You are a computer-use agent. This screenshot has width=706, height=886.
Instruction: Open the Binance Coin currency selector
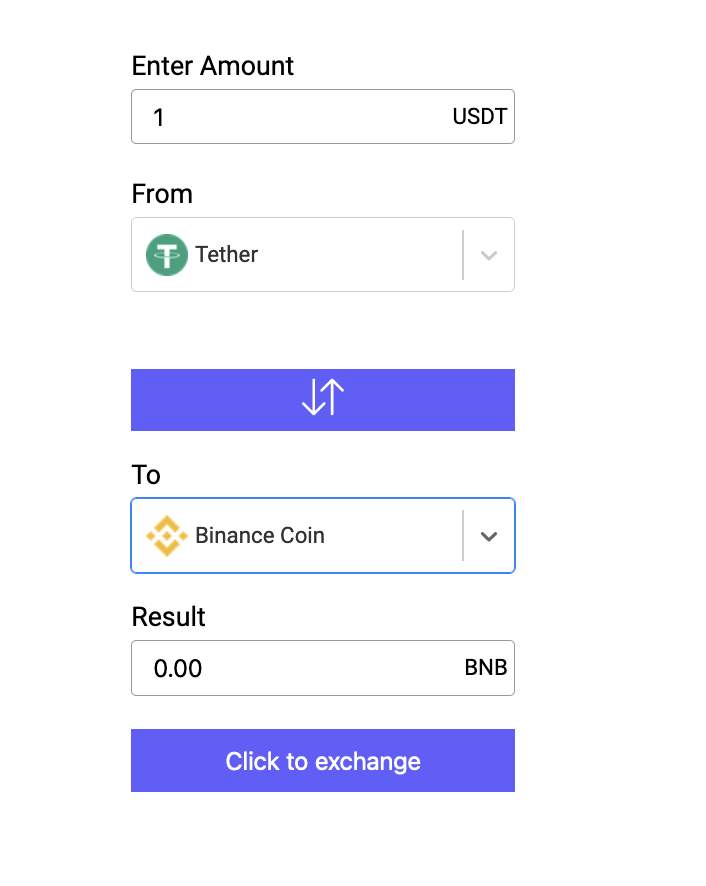coord(323,536)
